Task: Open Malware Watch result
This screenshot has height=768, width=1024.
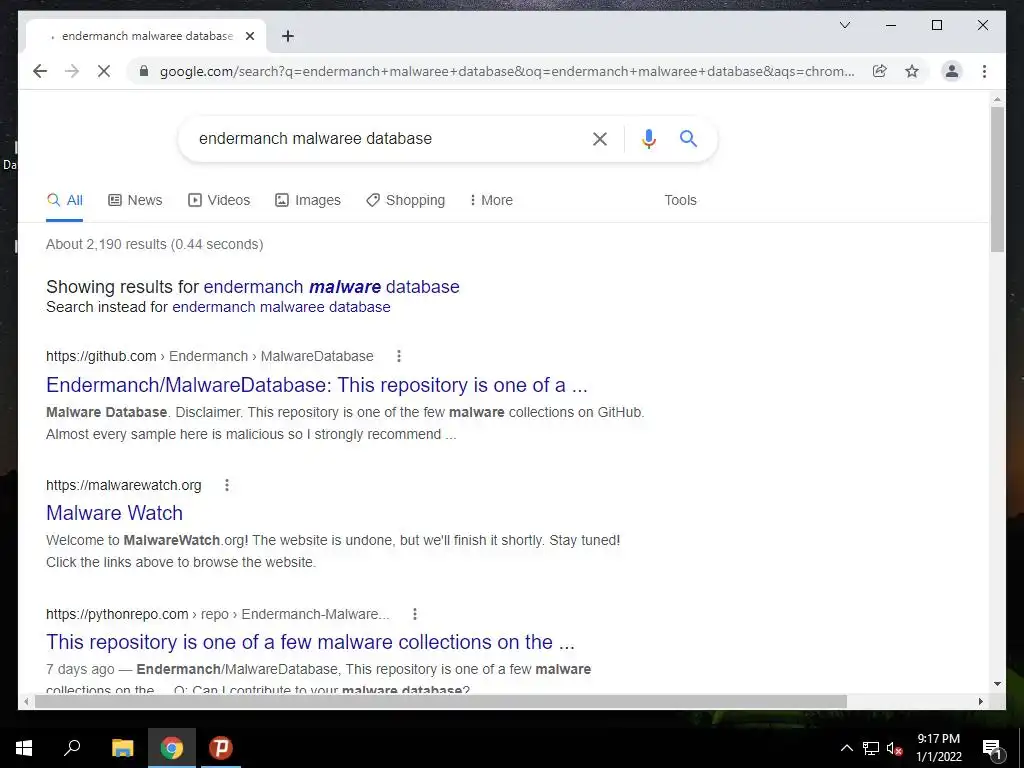Action: point(114,513)
